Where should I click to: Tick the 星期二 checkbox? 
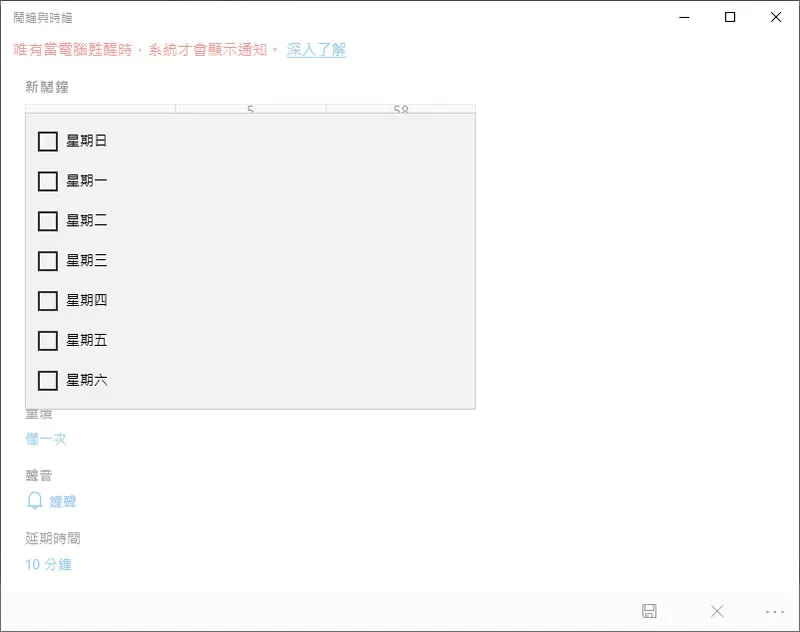point(48,221)
